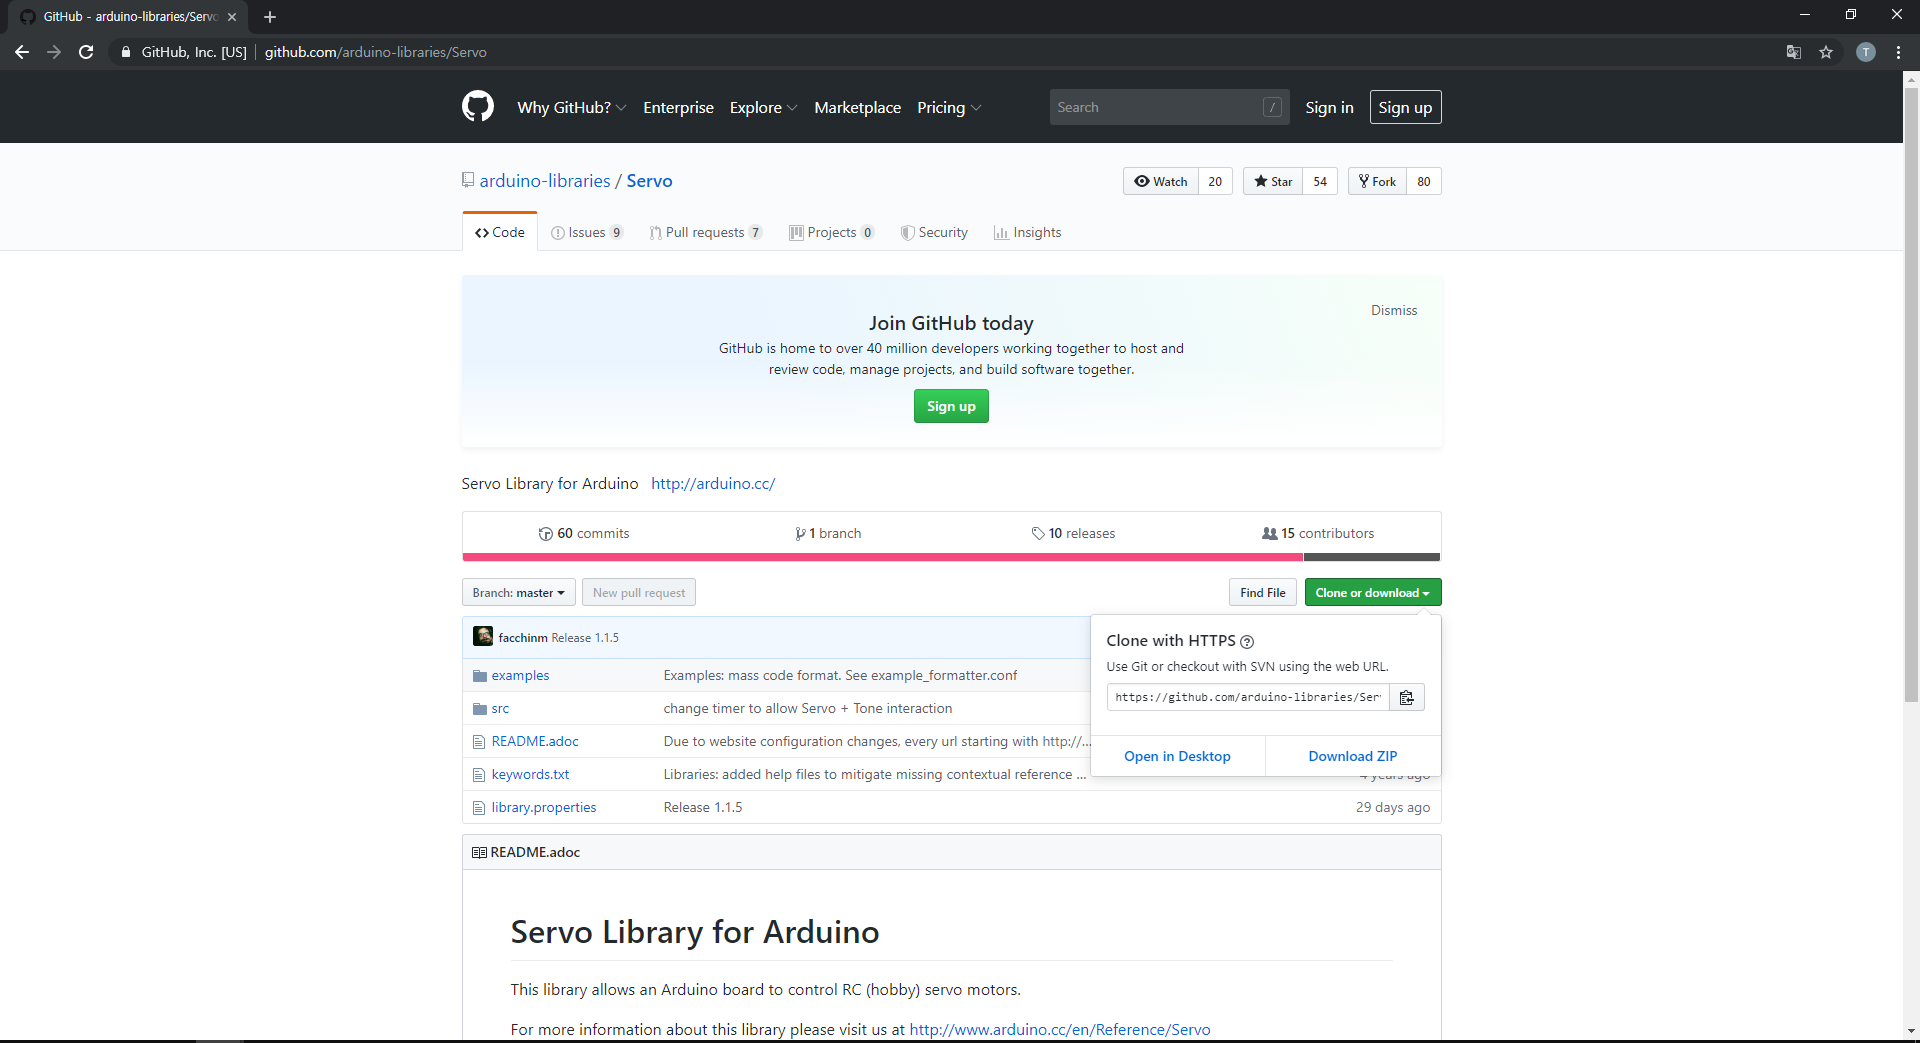This screenshot has height=1043, width=1920.
Task: Switch to the Projects tab
Action: pyautogui.click(x=832, y=232)
